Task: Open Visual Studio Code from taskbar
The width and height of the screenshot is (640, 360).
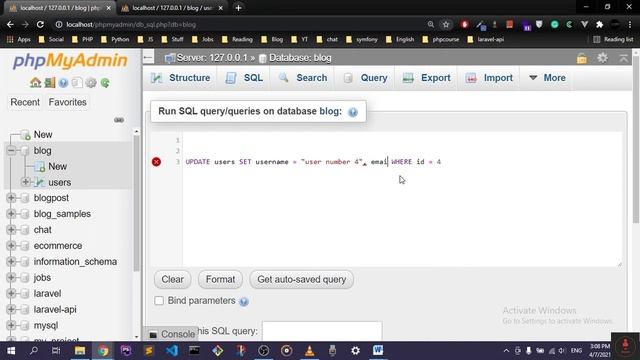Action: point(172,350)
